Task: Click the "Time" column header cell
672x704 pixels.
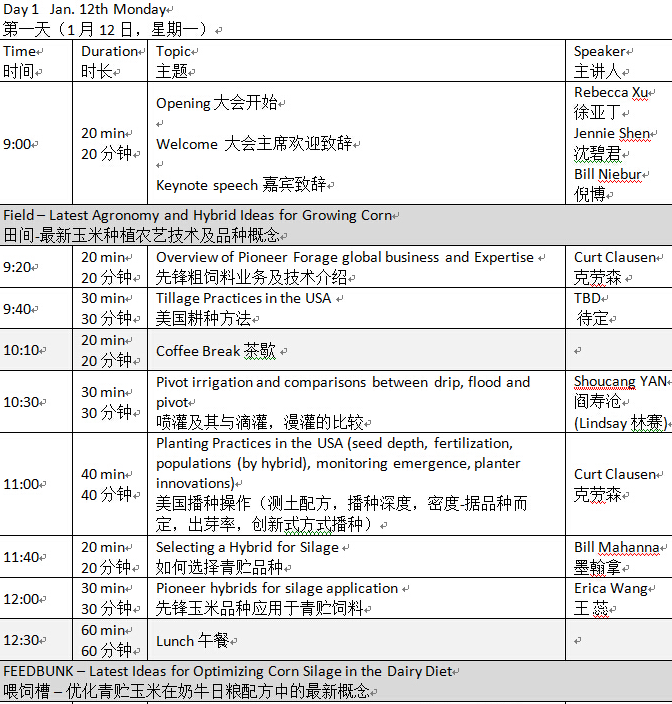Action: click(20, 51)
